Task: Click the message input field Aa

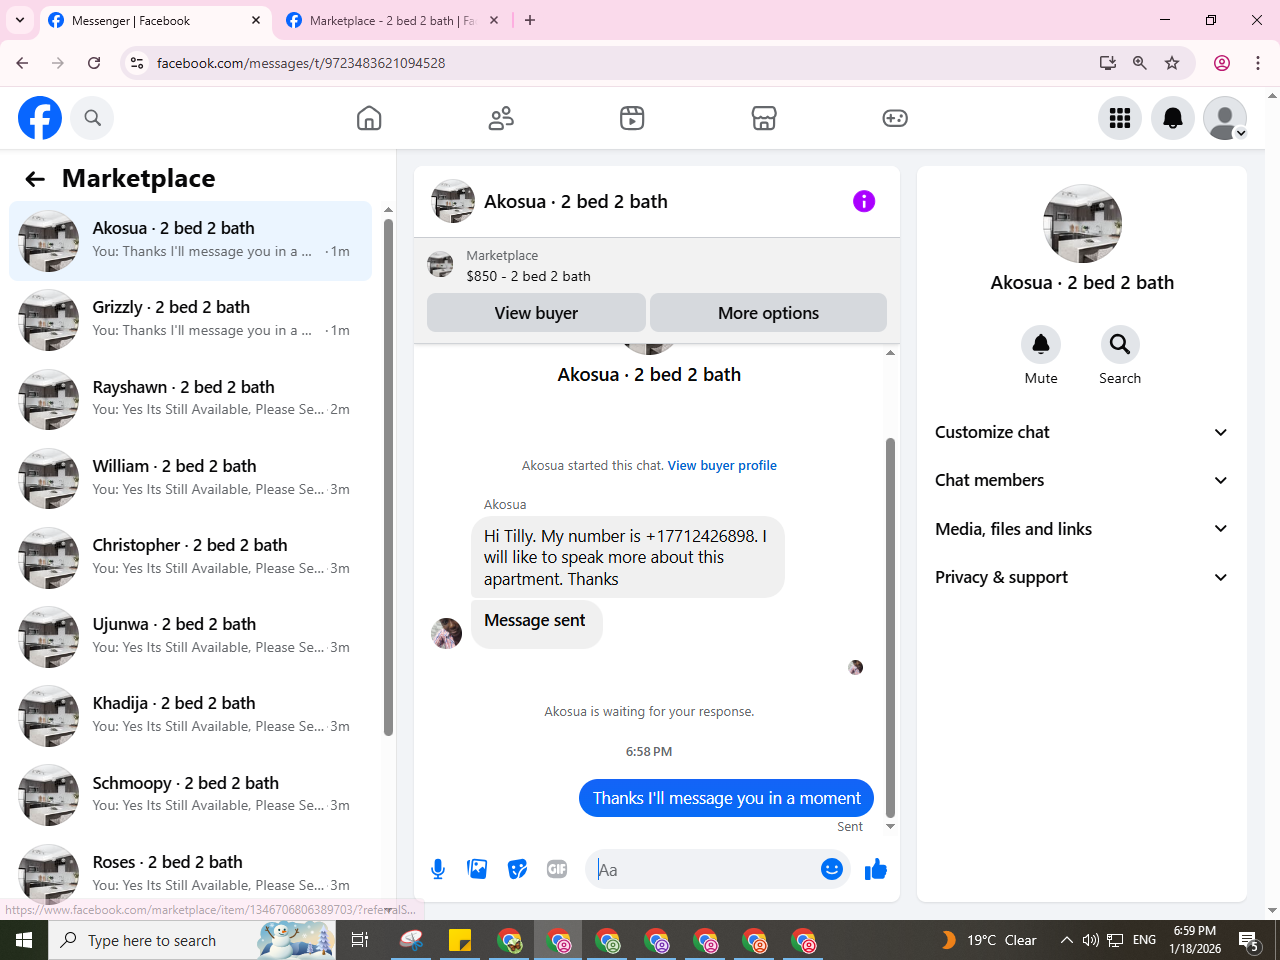Action: (x=702, y=869)
